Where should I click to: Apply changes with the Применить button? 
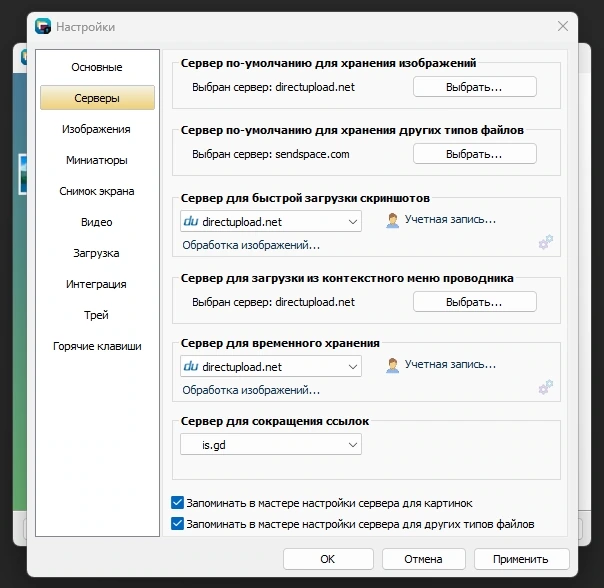521,559
